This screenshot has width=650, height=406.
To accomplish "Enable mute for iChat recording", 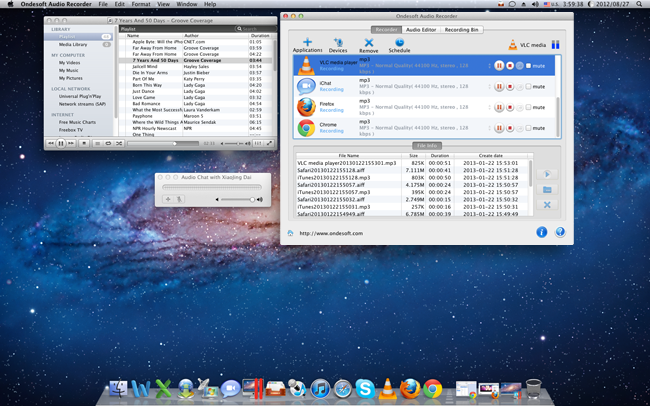I will coord(528,87).
